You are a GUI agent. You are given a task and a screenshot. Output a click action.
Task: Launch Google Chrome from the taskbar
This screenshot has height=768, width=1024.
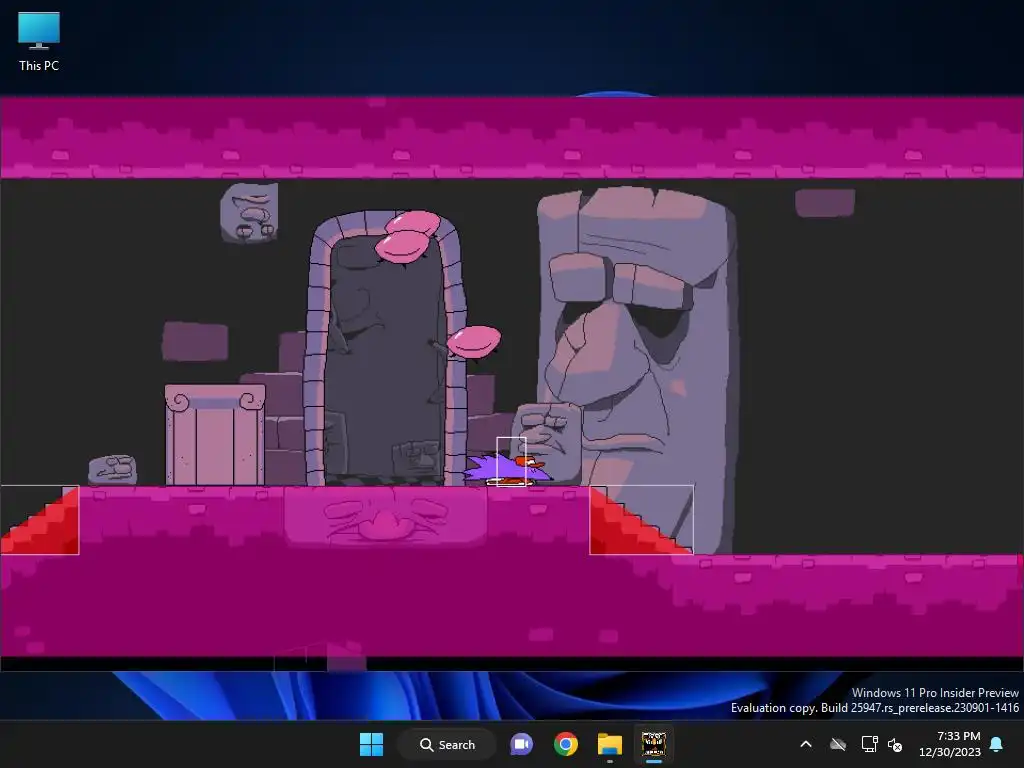tap(566, 744)
